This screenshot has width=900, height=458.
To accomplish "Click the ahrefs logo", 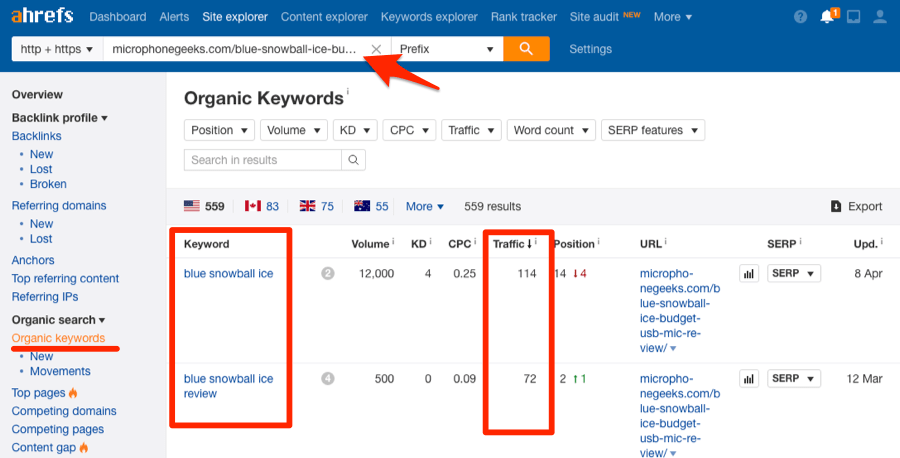I will 42,15.
